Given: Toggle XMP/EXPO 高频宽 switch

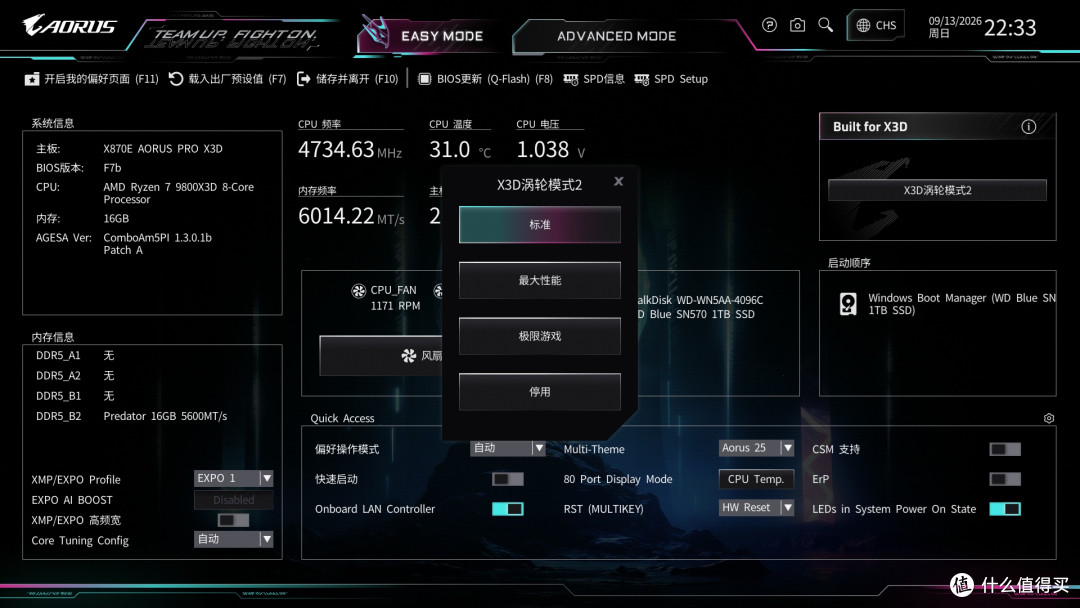Looking at the screenshot, I should coord(233,520).
